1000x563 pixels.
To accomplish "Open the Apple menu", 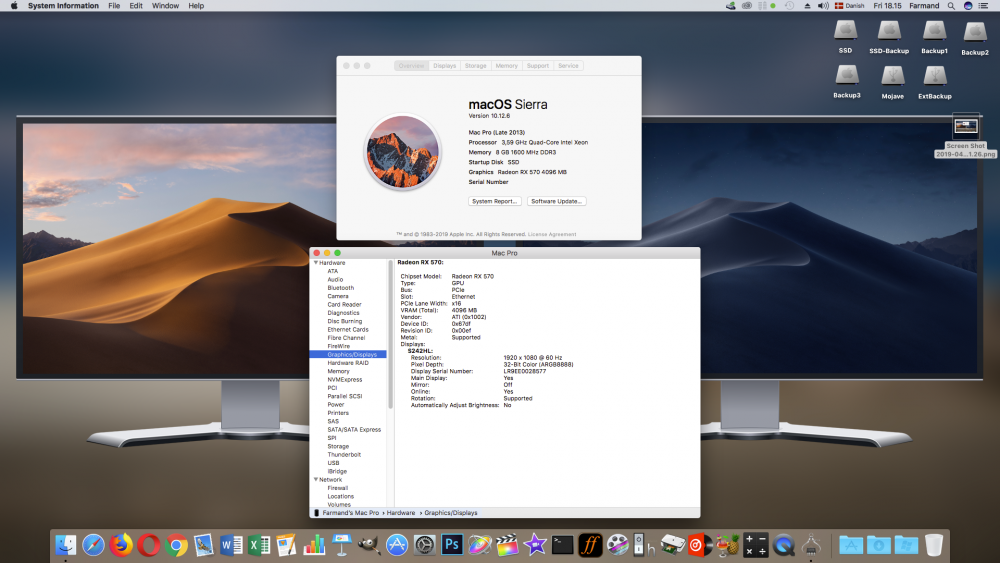I will (14, 6).
